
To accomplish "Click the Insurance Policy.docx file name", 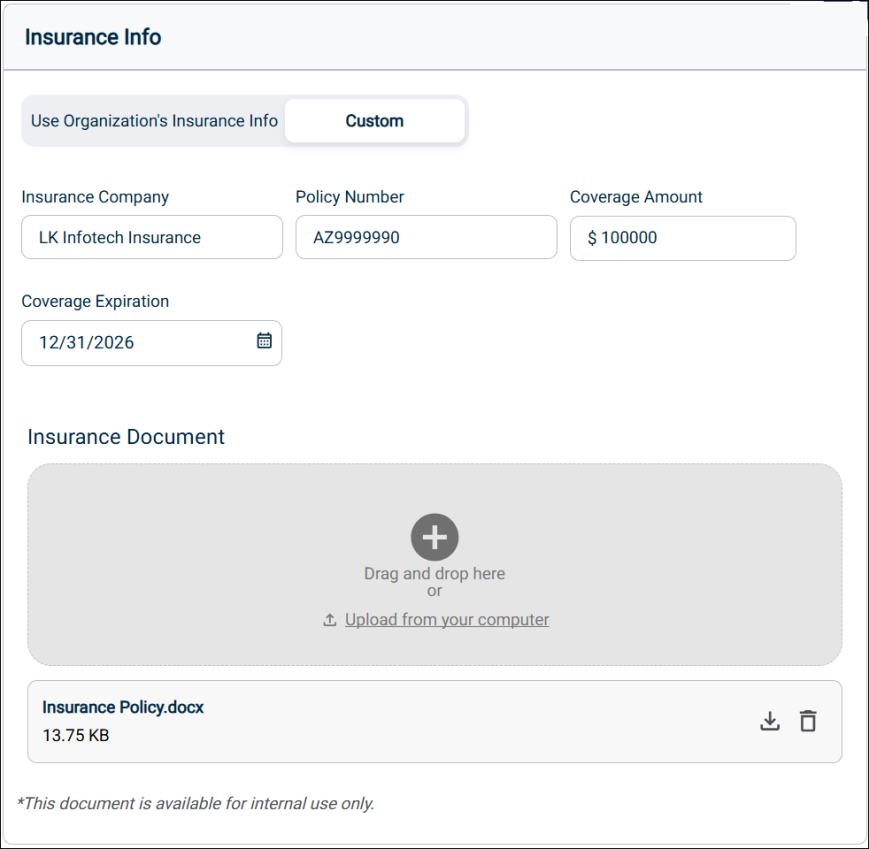I will pyautogui.click(x=123, y=707).
